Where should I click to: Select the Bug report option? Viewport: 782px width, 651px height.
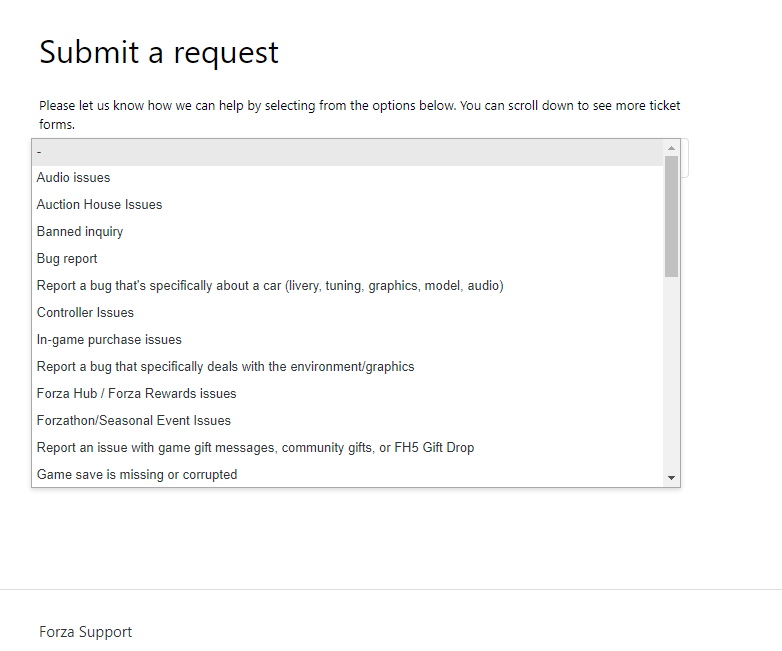67,259
